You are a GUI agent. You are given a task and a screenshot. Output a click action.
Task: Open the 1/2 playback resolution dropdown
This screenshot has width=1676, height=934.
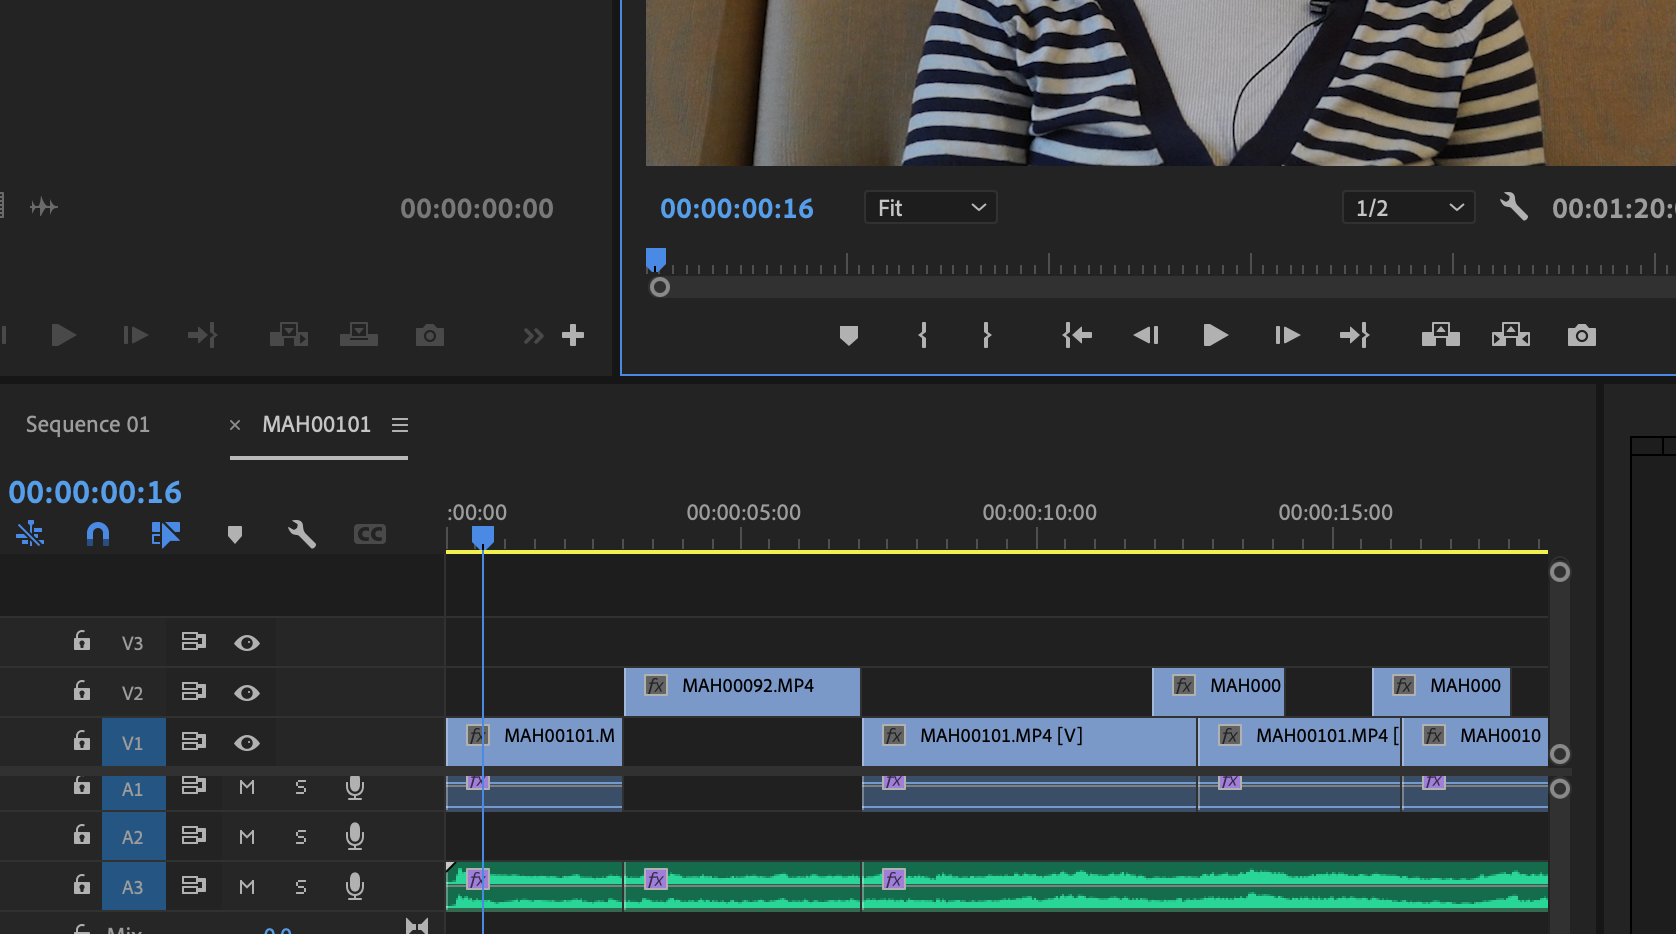[1408, 208]
